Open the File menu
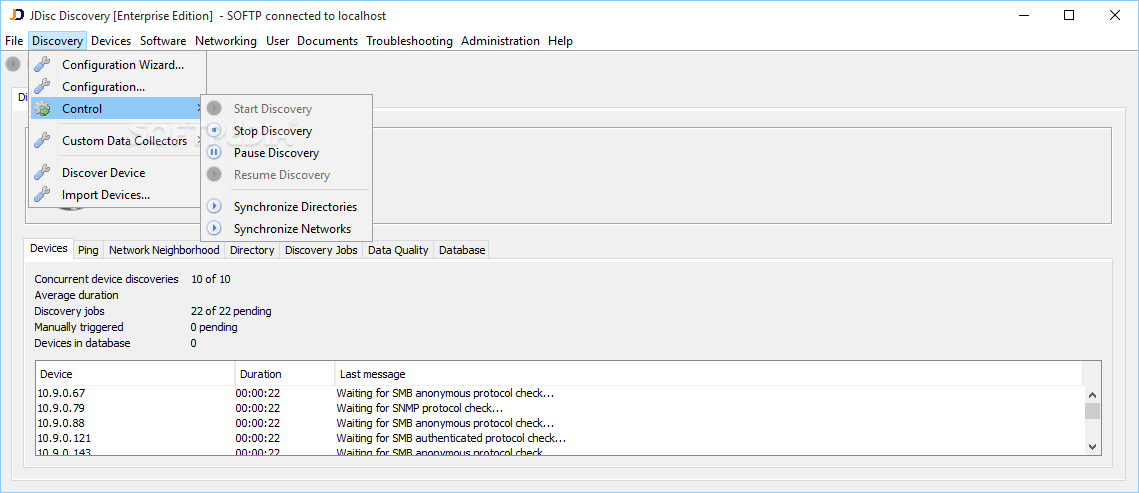The width and height of the screenshot is (1139, 493). [14, 41]
